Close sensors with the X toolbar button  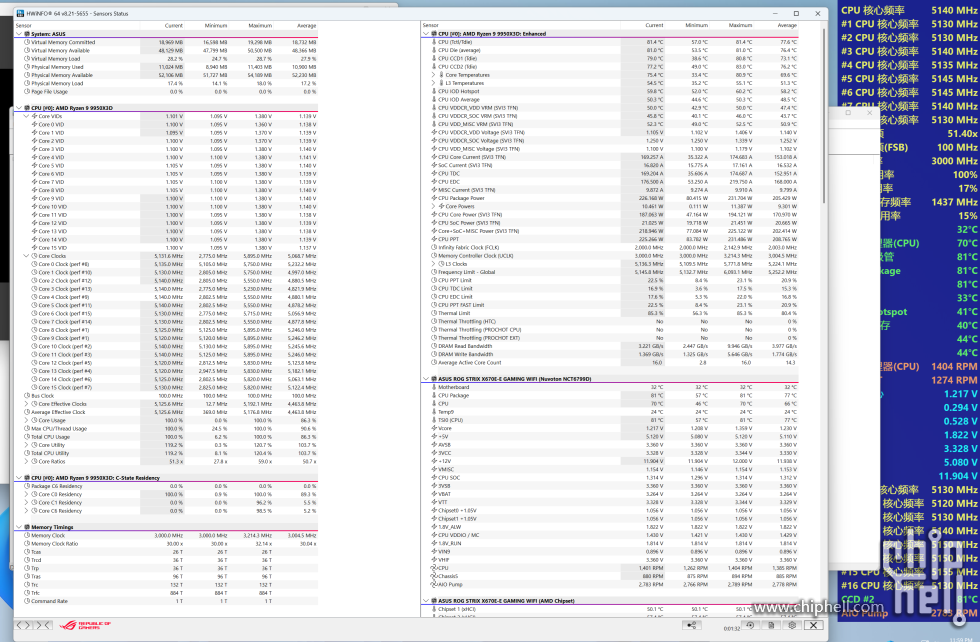(813, 625)
